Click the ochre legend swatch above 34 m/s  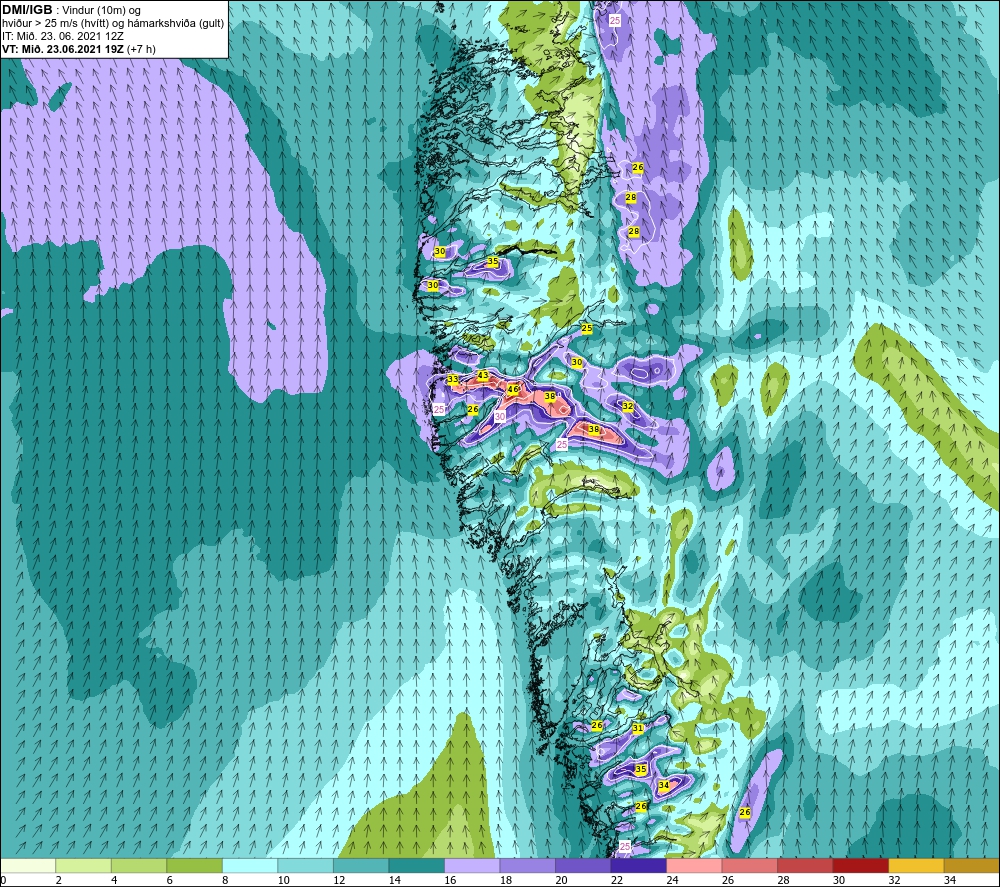971,866
